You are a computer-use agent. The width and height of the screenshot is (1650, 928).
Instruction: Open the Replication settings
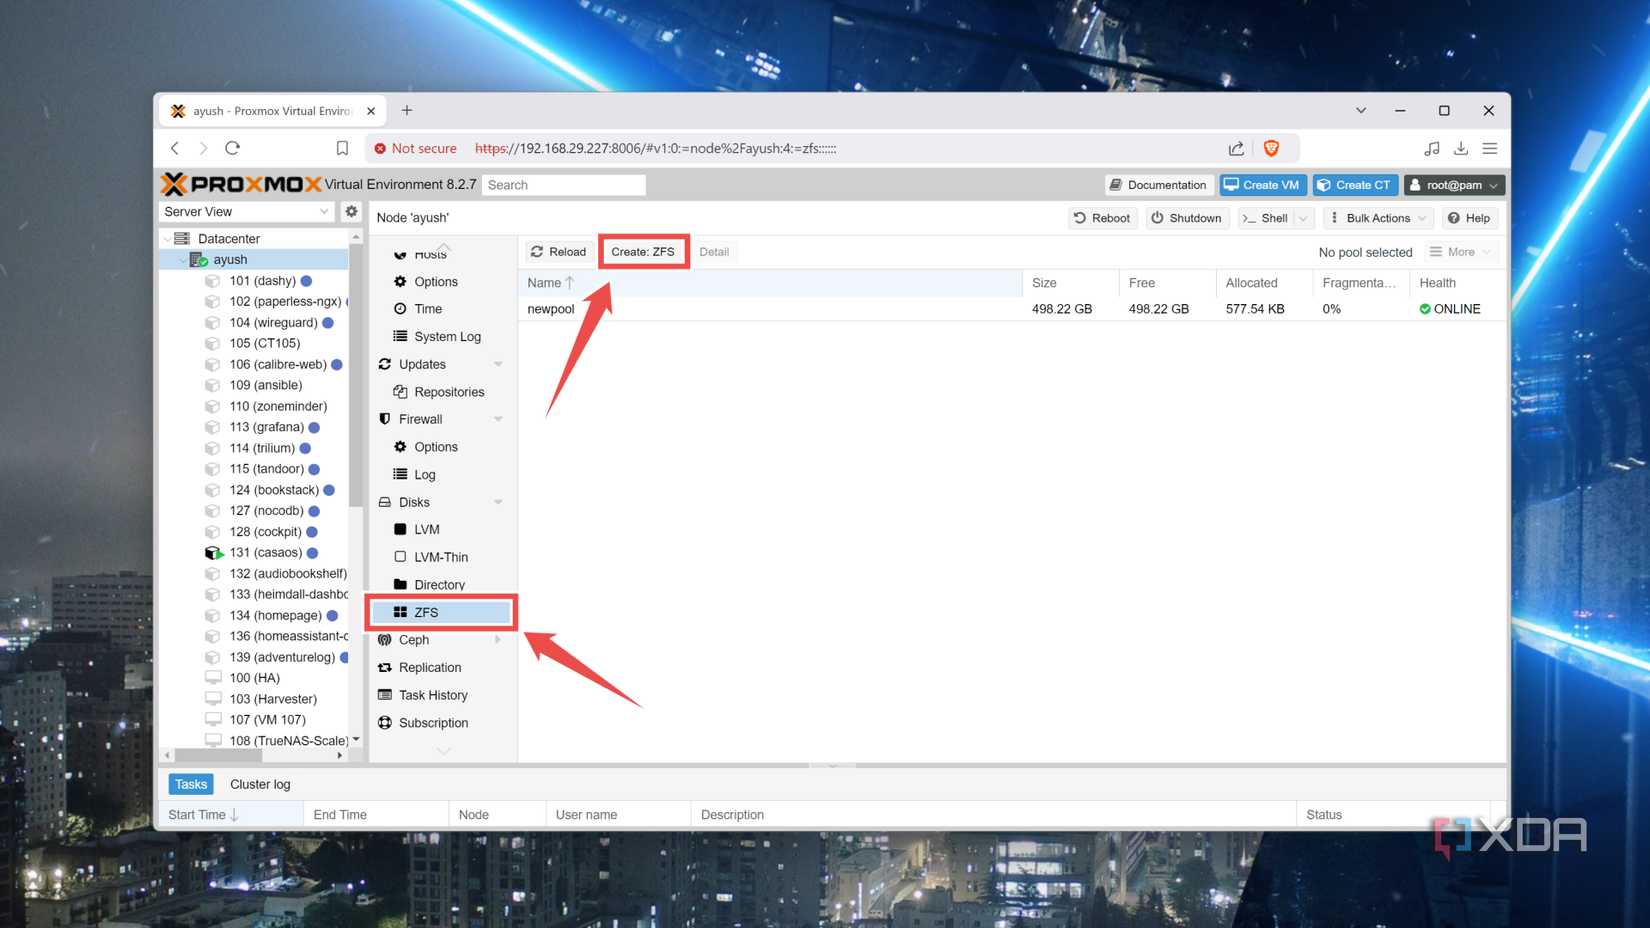click(429, 667)
